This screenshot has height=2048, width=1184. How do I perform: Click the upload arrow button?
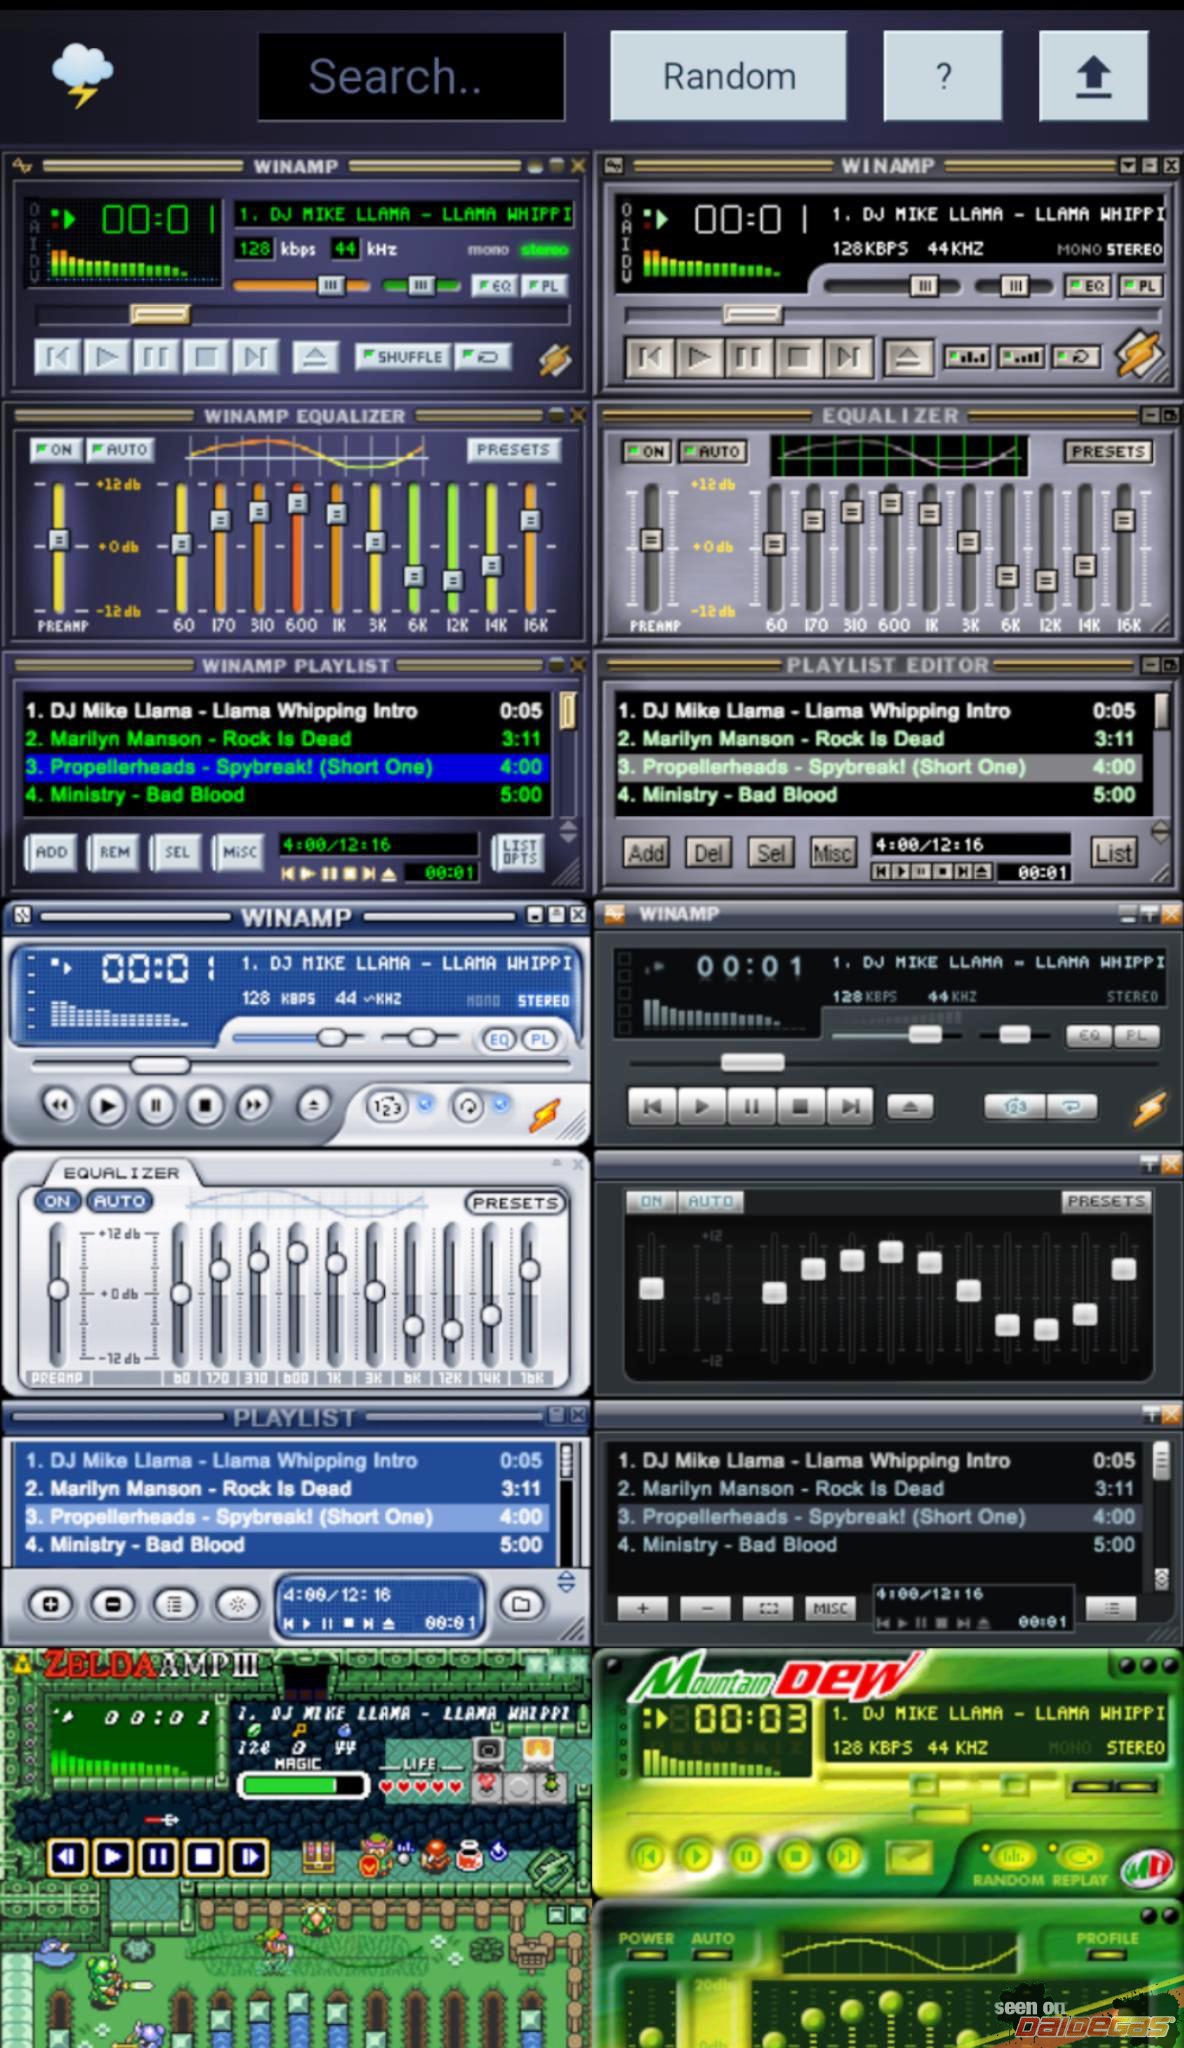[x=1093, y=76]
